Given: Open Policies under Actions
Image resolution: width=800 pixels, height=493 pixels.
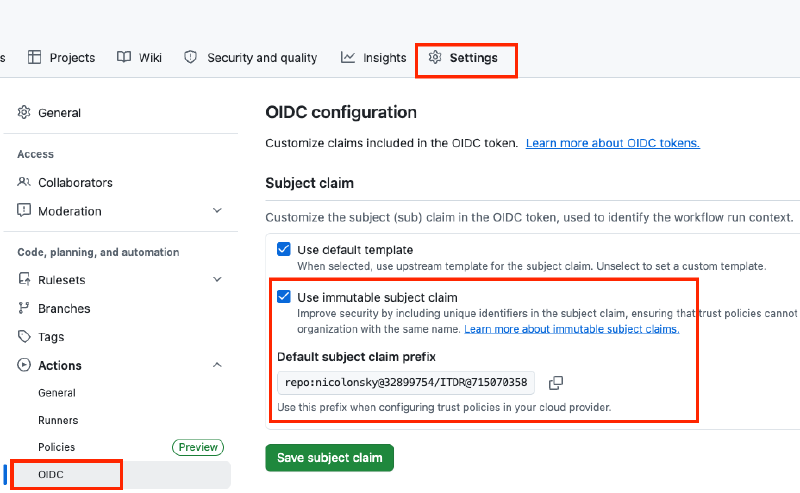Looking at the screenshot, I should coord(57,447).
